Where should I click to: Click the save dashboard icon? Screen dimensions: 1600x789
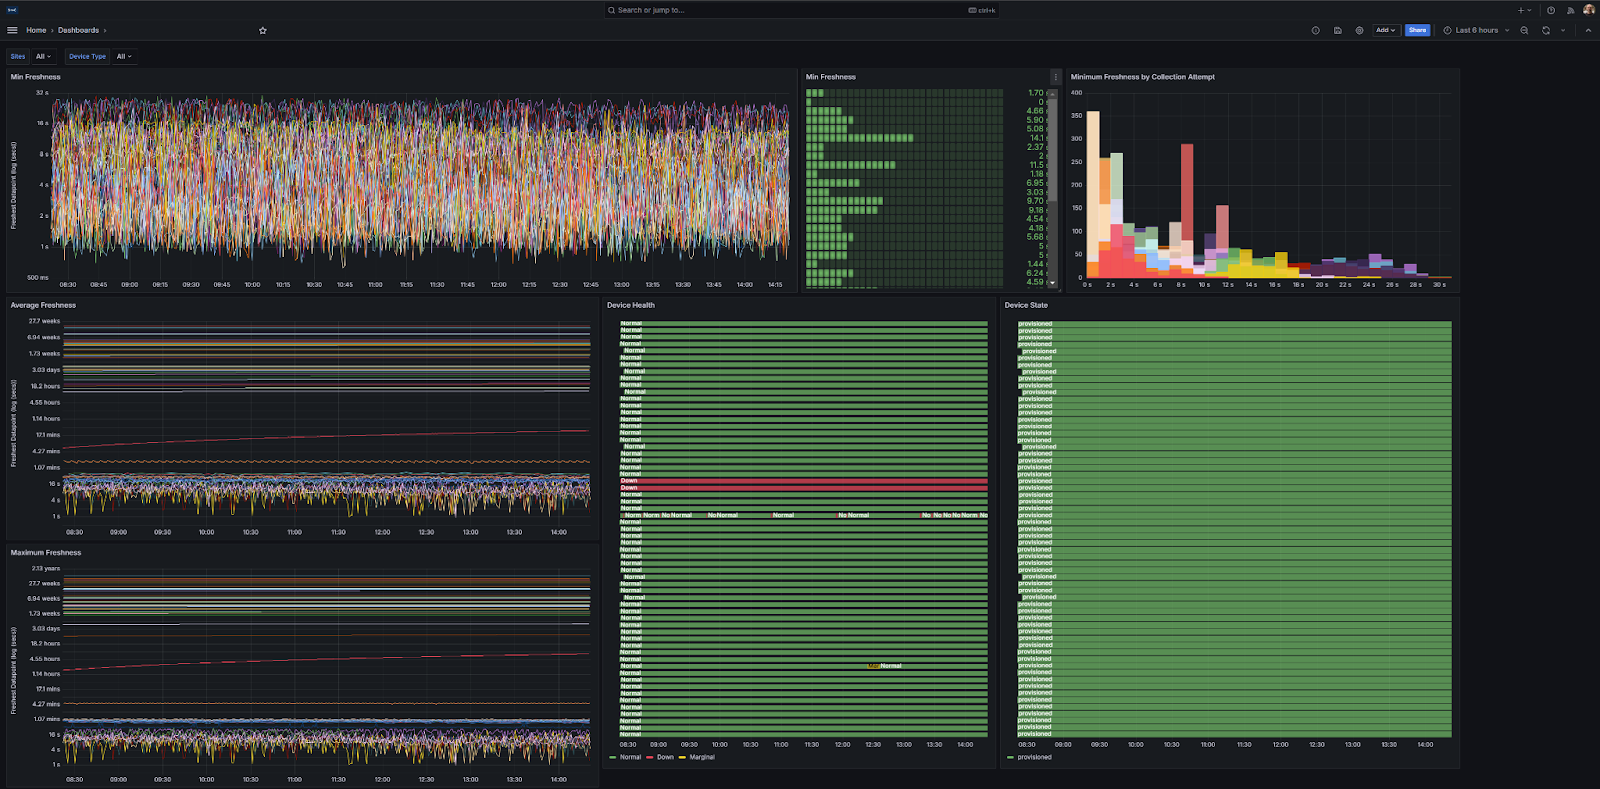pyautogui.click(x=1337, y=30)
